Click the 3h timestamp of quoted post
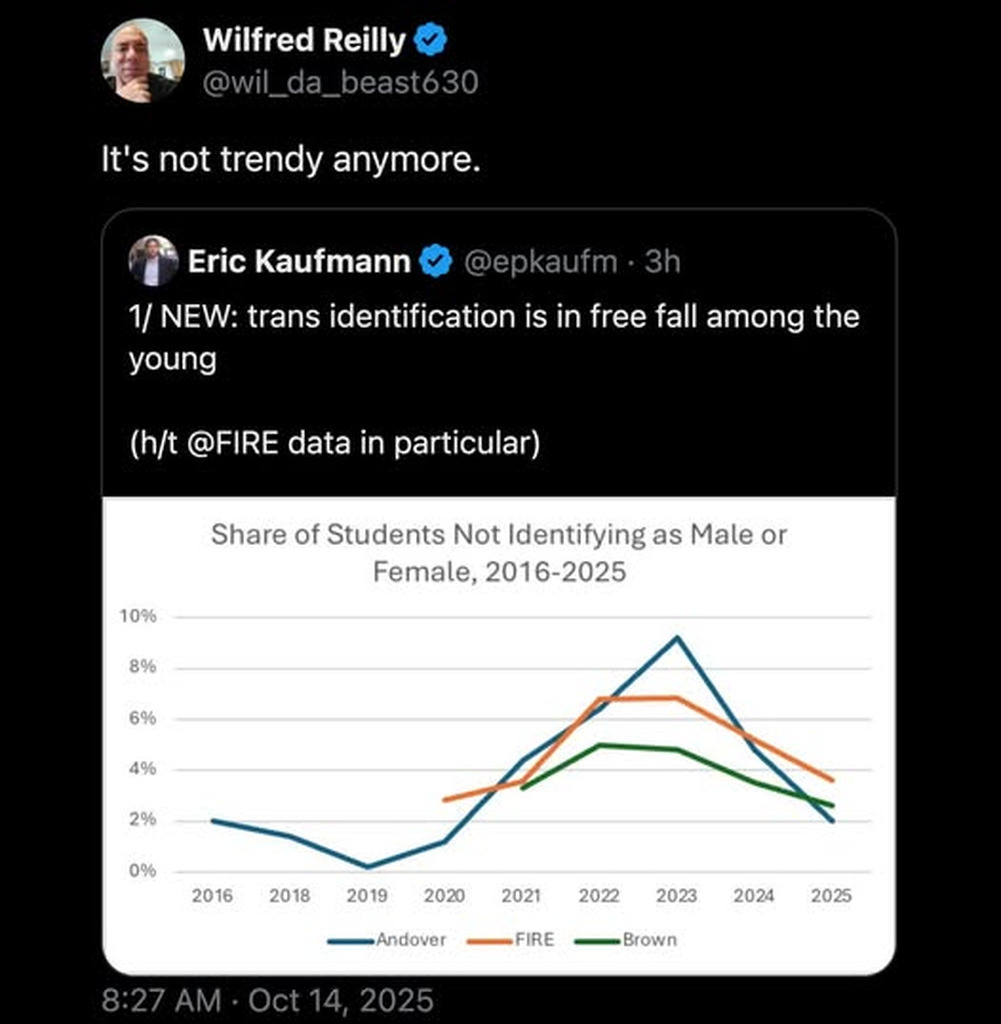 pyautogui.click(x=662, y=262)
